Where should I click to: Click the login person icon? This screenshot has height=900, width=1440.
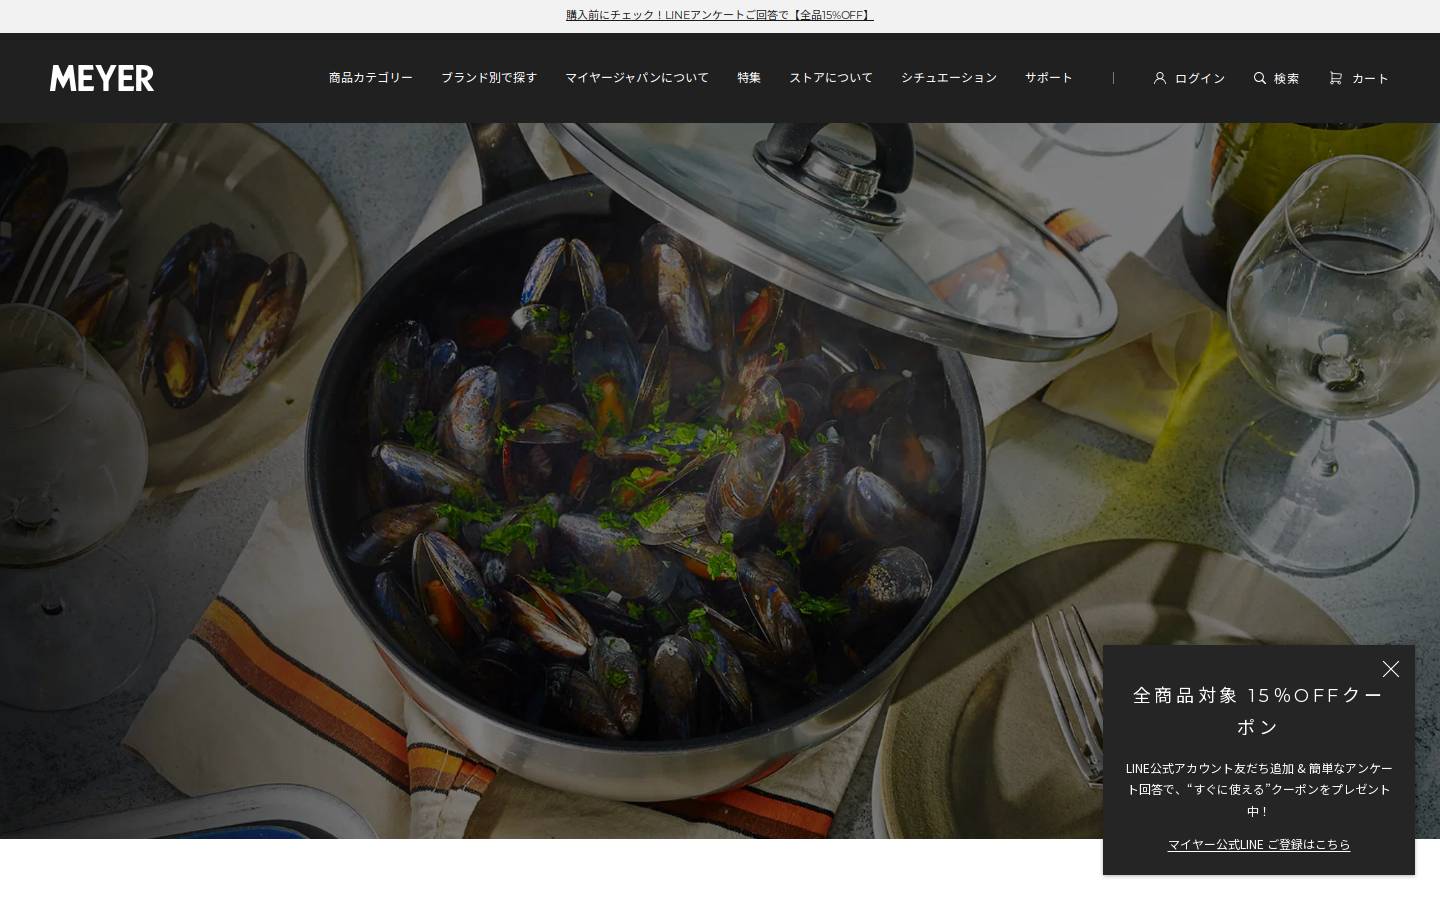[1160, 78]
